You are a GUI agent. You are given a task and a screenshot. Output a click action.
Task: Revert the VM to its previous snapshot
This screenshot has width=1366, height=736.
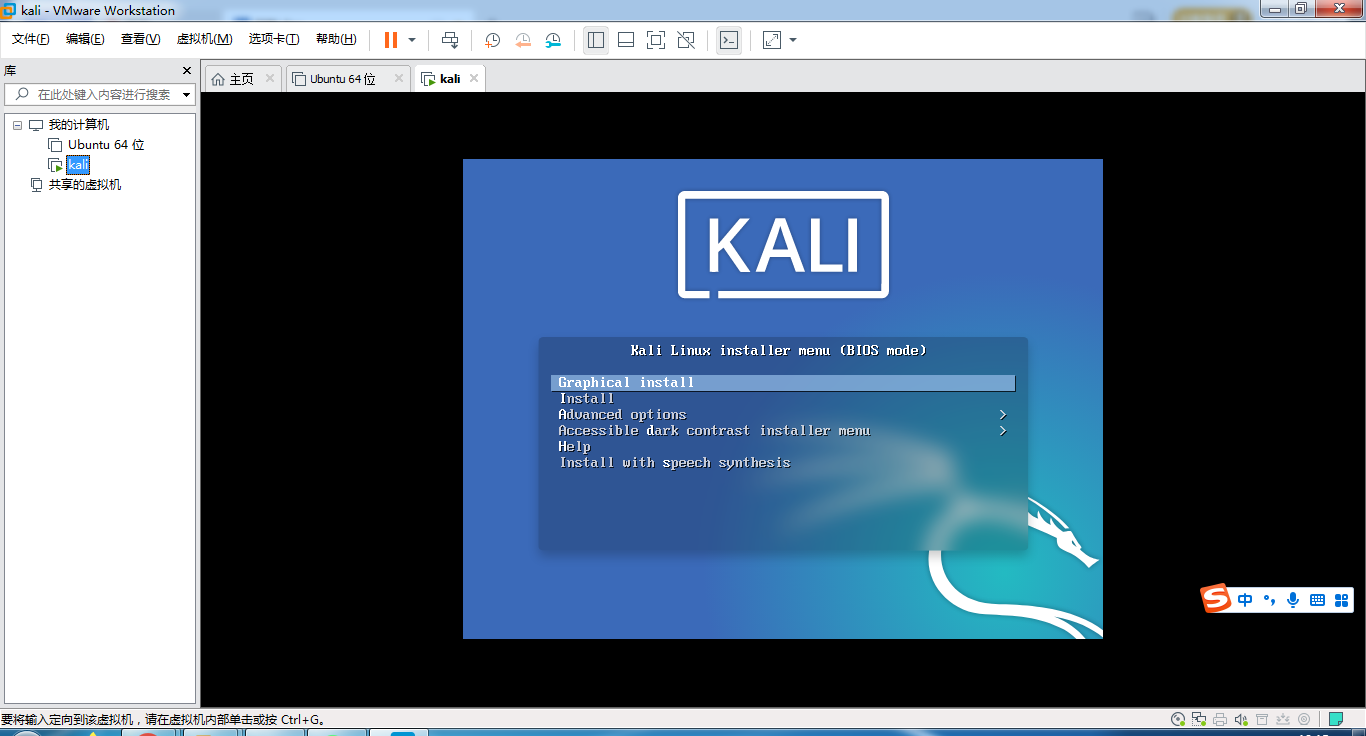(523, 40)
